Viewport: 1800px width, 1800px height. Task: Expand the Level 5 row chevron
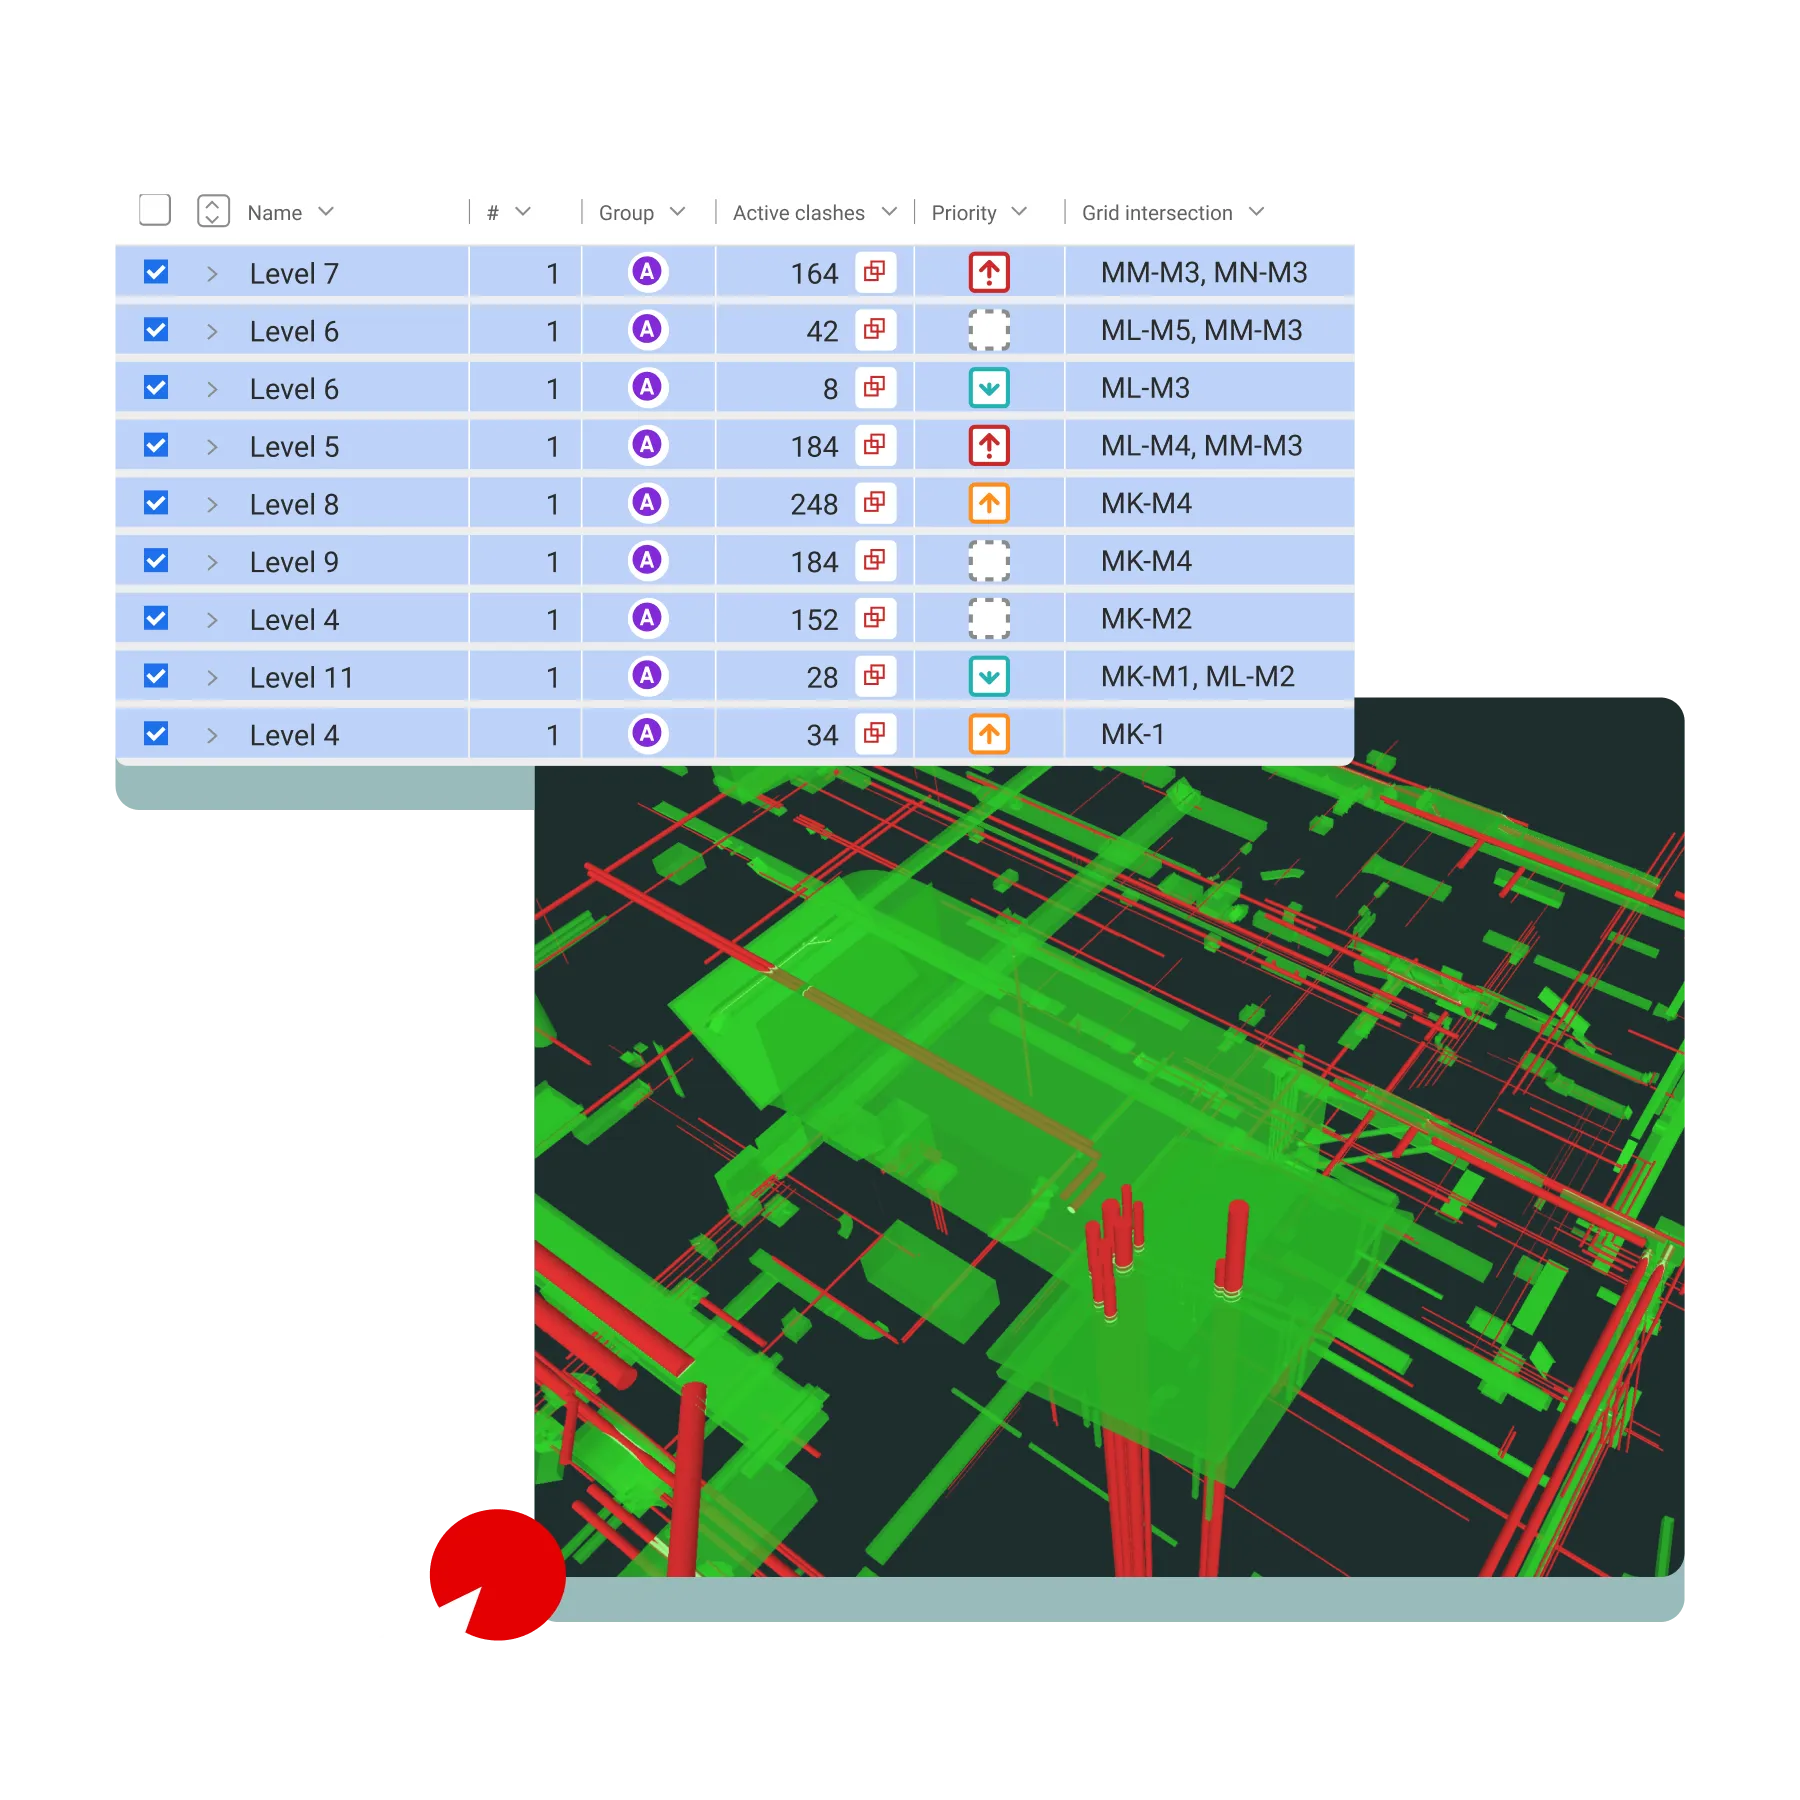pos(212,446)
